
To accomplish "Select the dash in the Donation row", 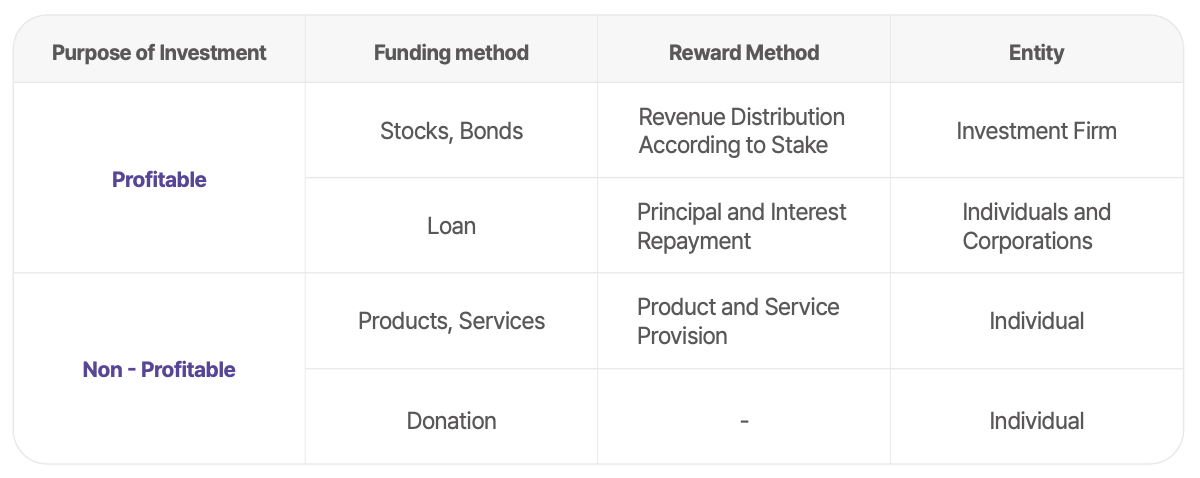I will click(744, 421).
